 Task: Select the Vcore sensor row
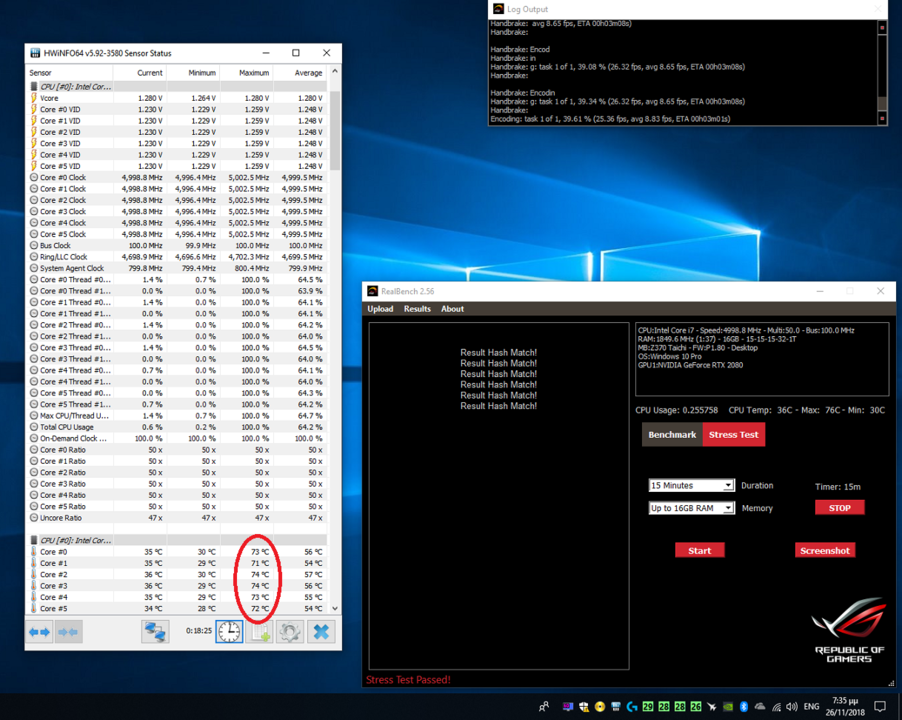(x=177, y=98)
